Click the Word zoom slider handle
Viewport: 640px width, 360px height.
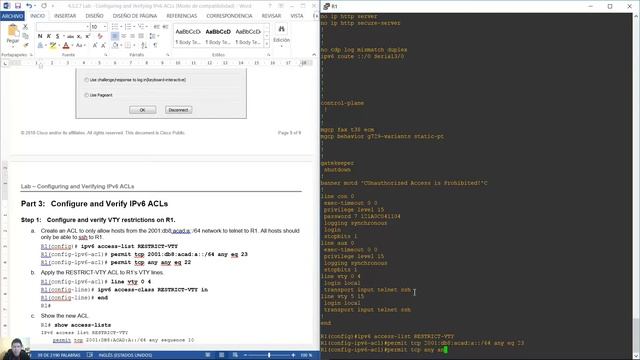point(269,355)
